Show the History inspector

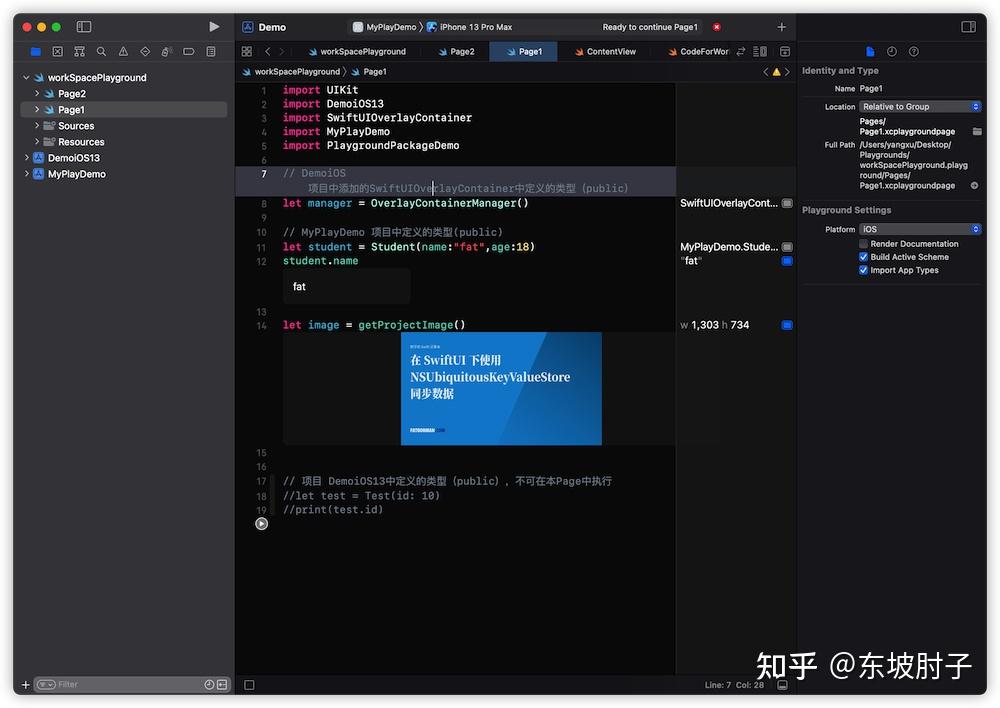click(892, 52)
